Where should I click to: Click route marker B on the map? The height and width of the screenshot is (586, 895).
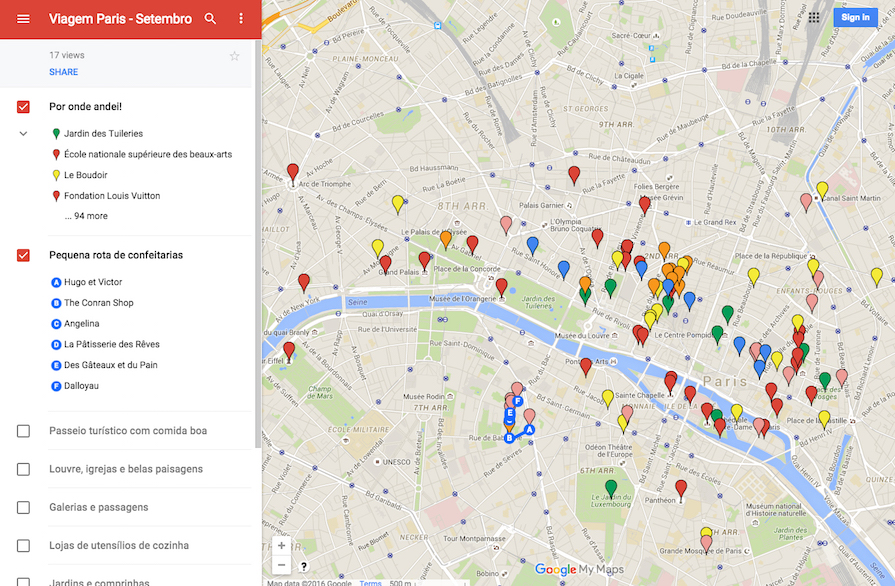(509, 438)
